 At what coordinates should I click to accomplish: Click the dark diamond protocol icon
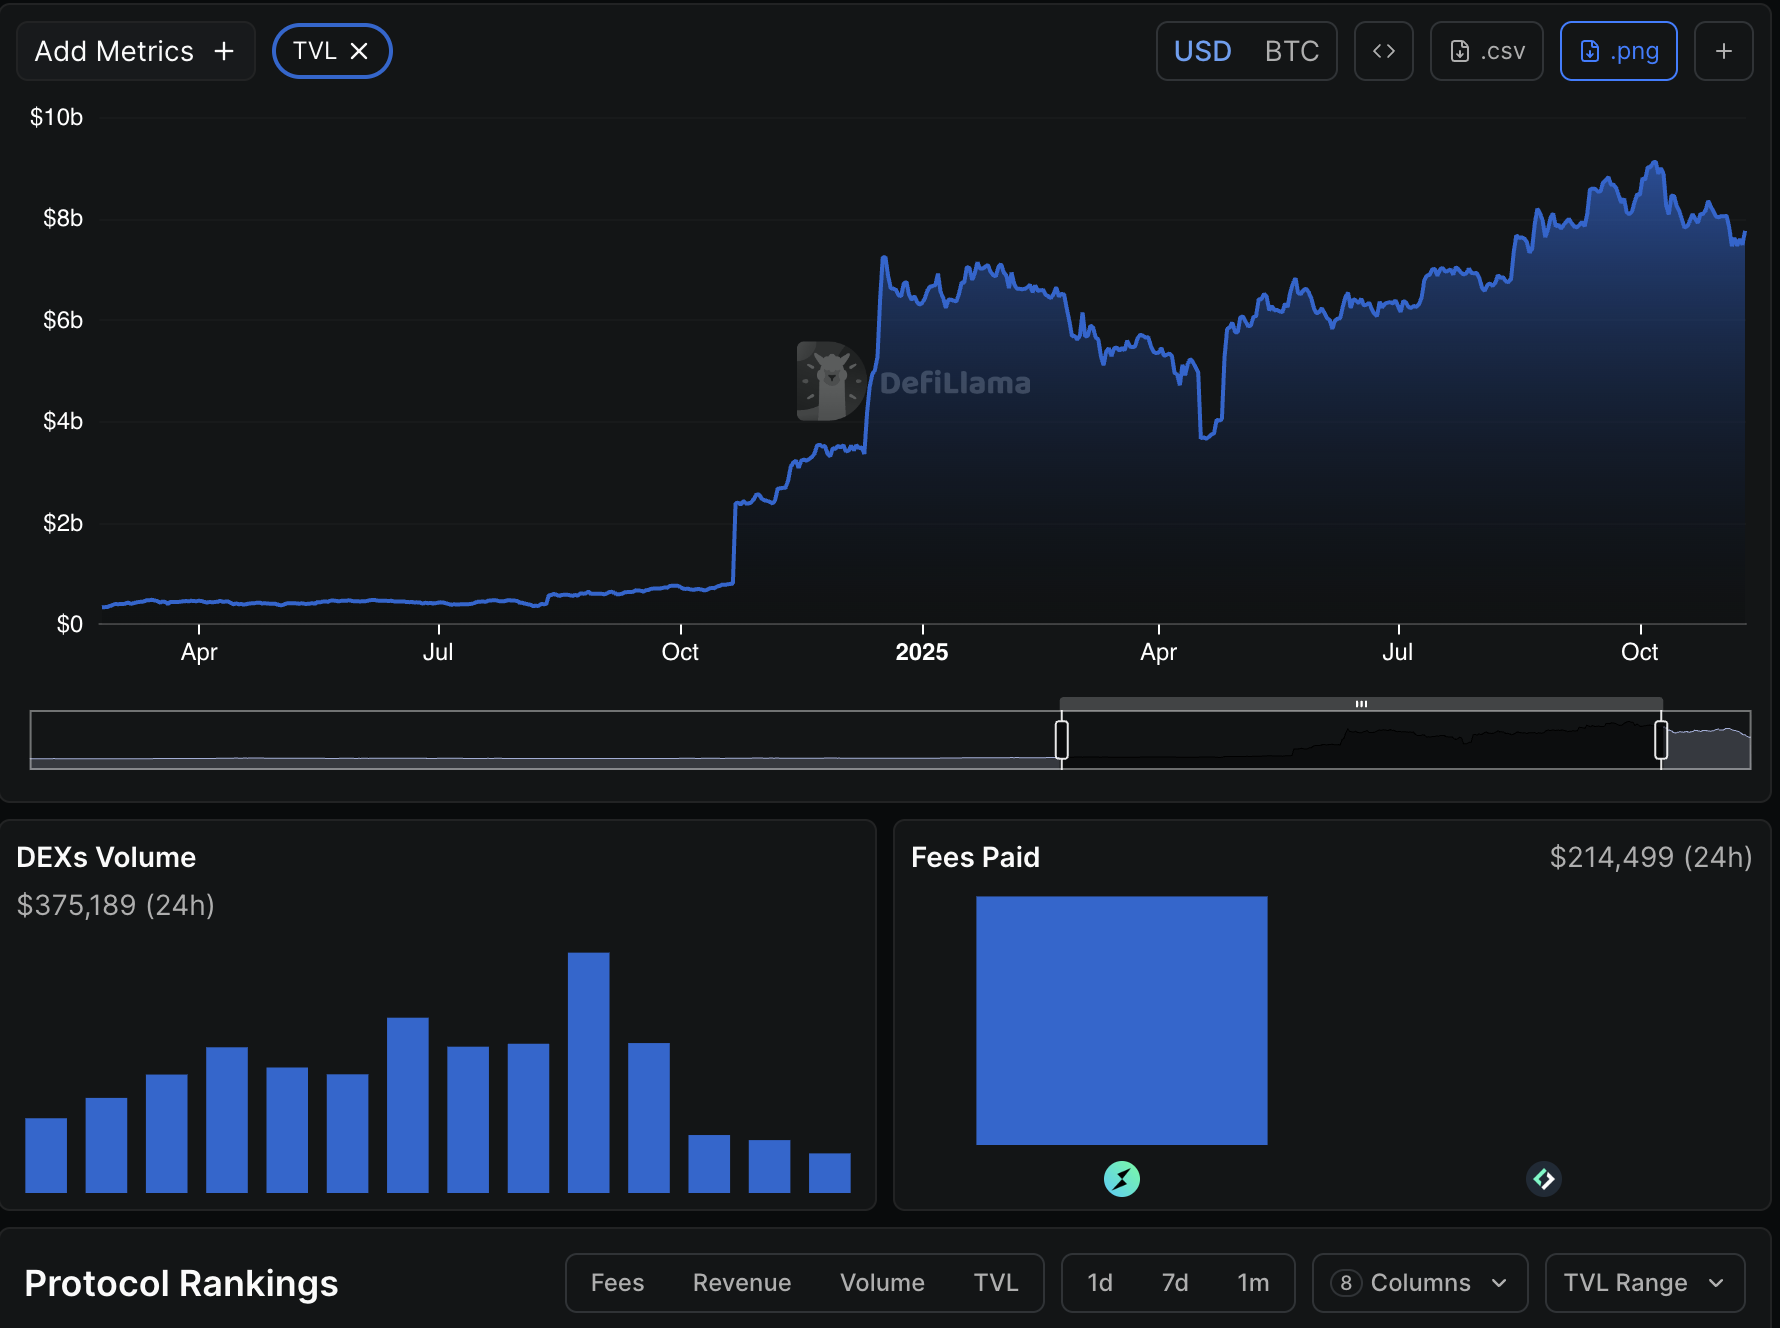pos(1543,1179)
